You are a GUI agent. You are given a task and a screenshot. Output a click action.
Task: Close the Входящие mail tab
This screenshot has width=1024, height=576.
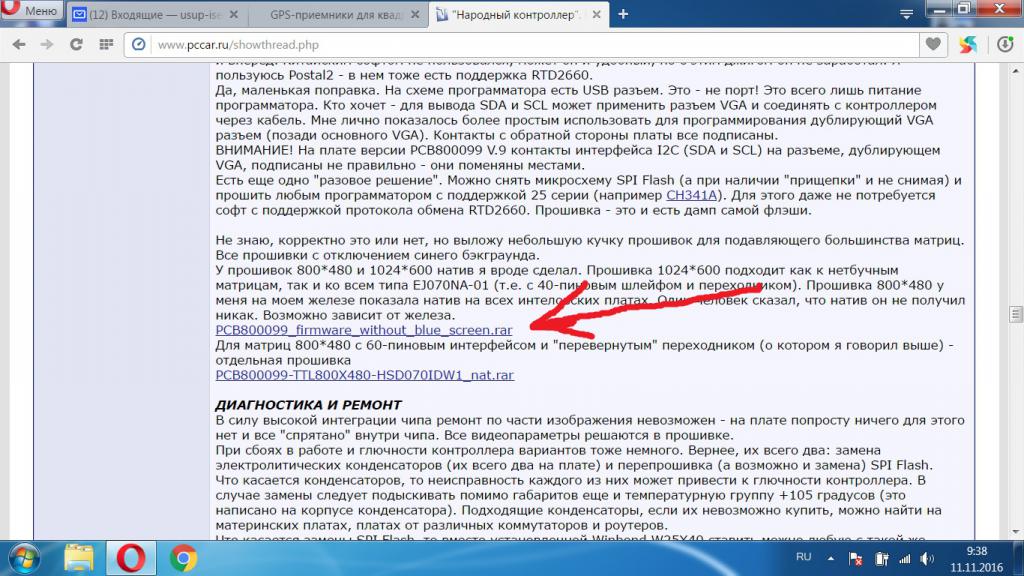234,14
